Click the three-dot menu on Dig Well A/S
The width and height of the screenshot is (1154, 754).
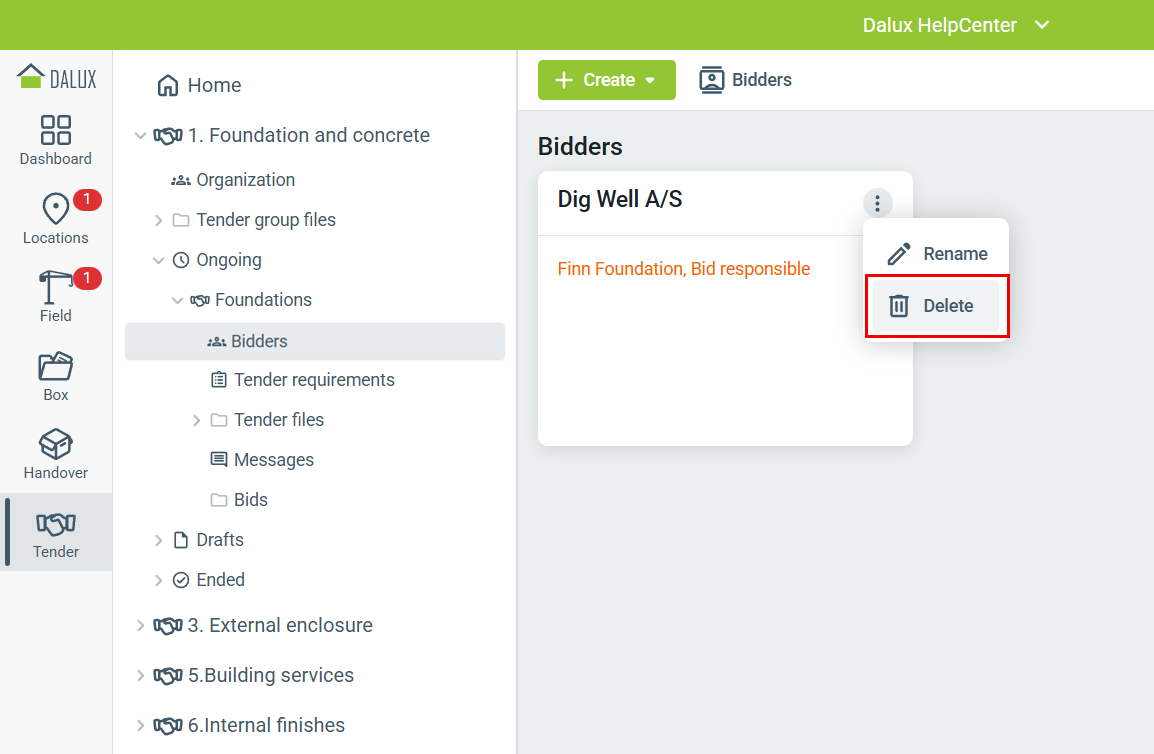point(877,204)
